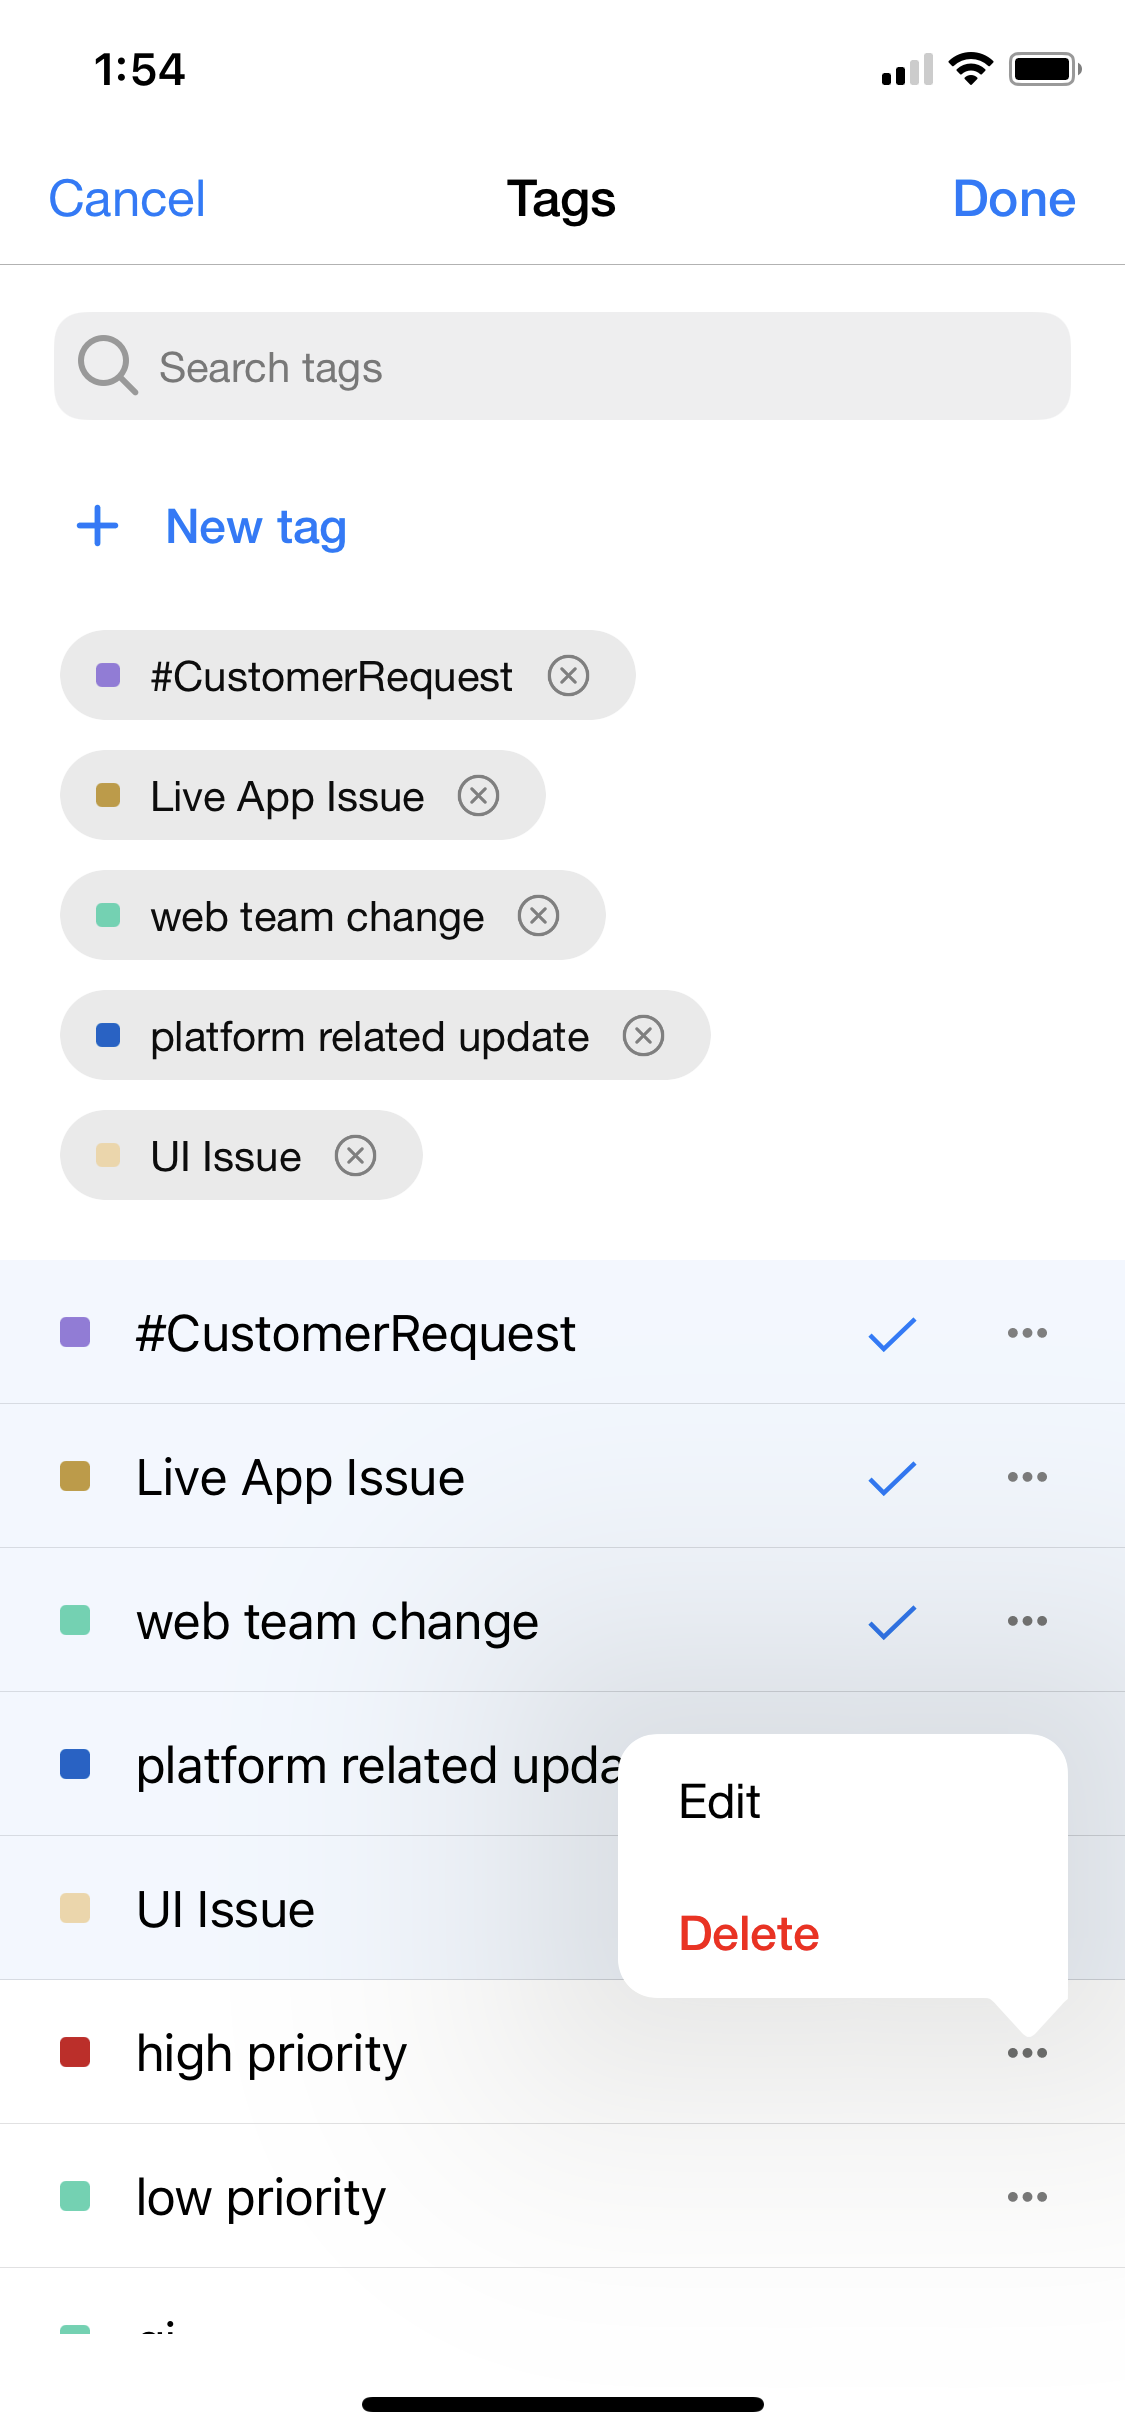Viewport: 1125px width, 2436px height.
Task: Choose Delete from the popup menu
Action: [748, 1932]
